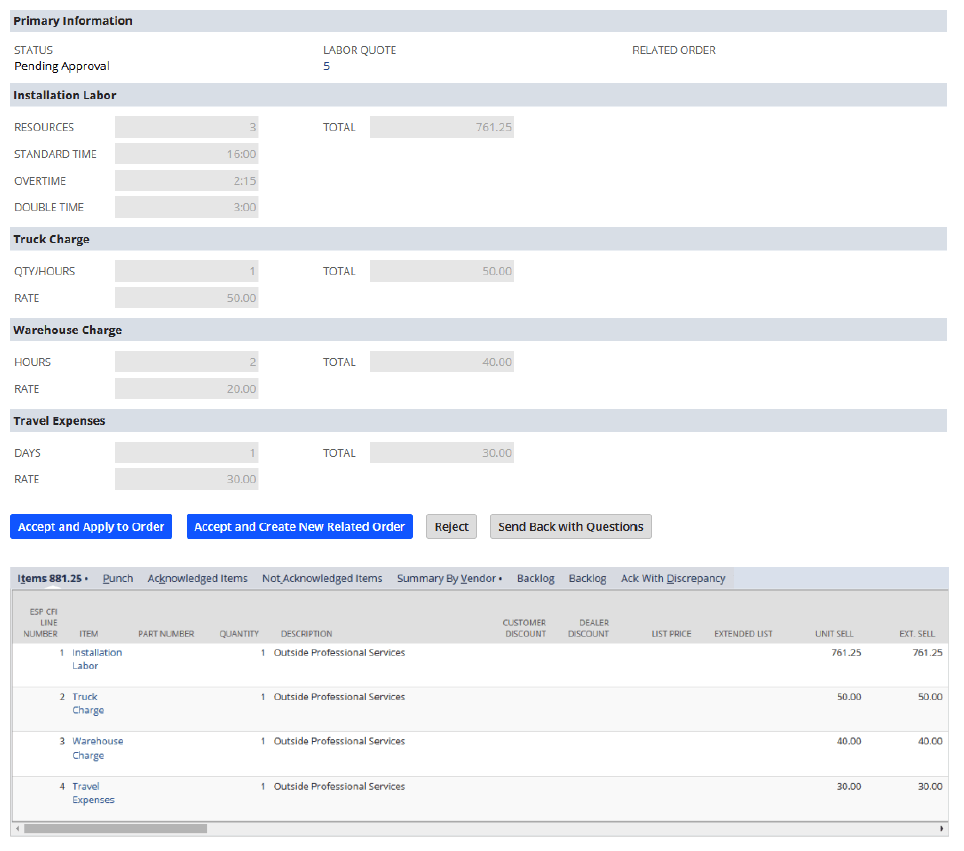Click the scroll right arrow of items table

tap(941, 828)
